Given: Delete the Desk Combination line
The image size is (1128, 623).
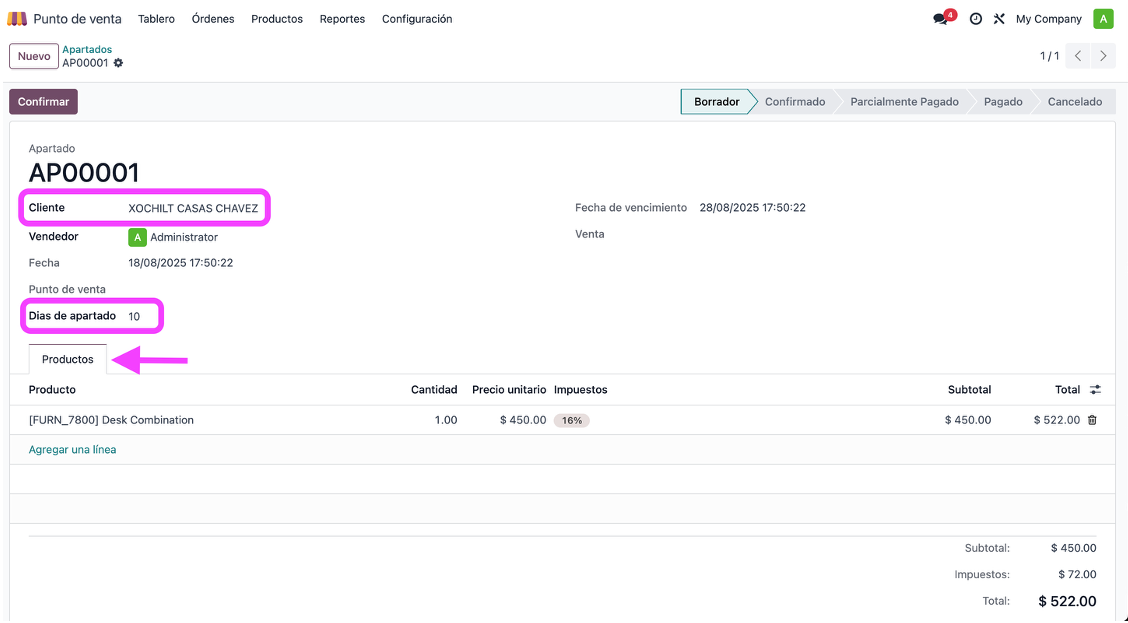Looking at the screenshot, I should pyautogui.click(x=1092, y=420).
